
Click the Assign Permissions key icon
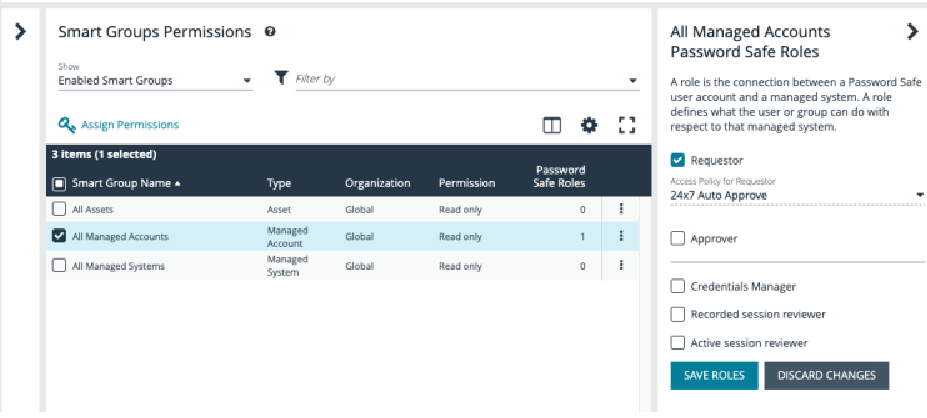tap(67, 125)
